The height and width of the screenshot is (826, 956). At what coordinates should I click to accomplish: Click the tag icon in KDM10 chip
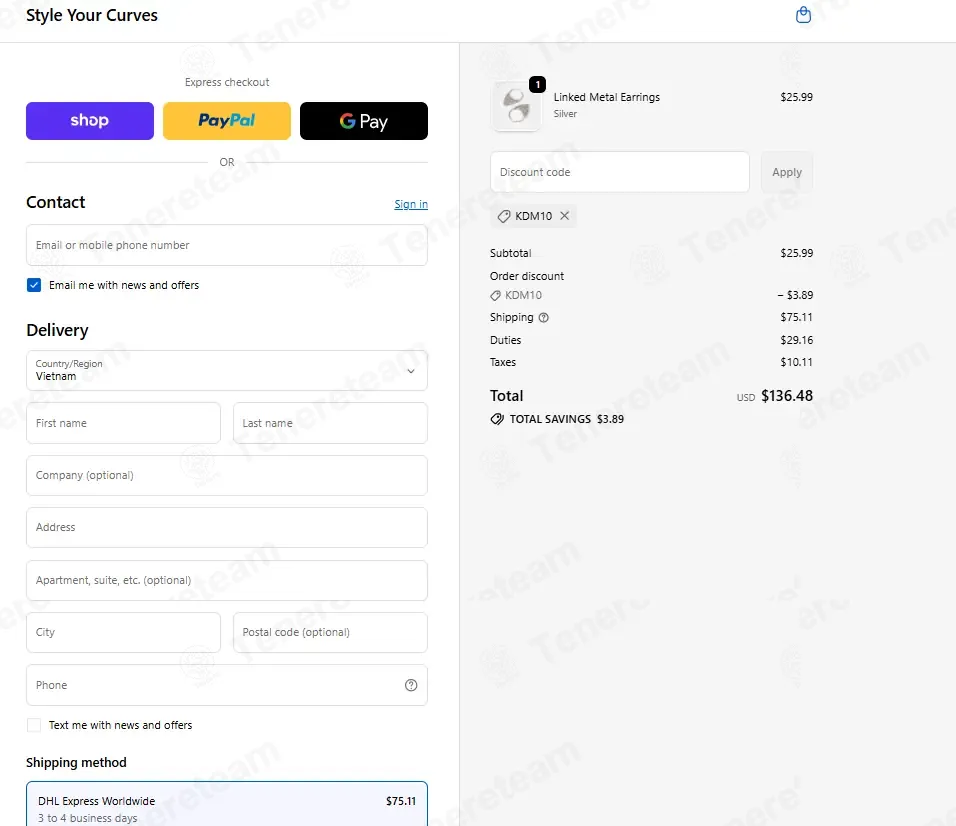pyautogui.click(x=504, y=216)
